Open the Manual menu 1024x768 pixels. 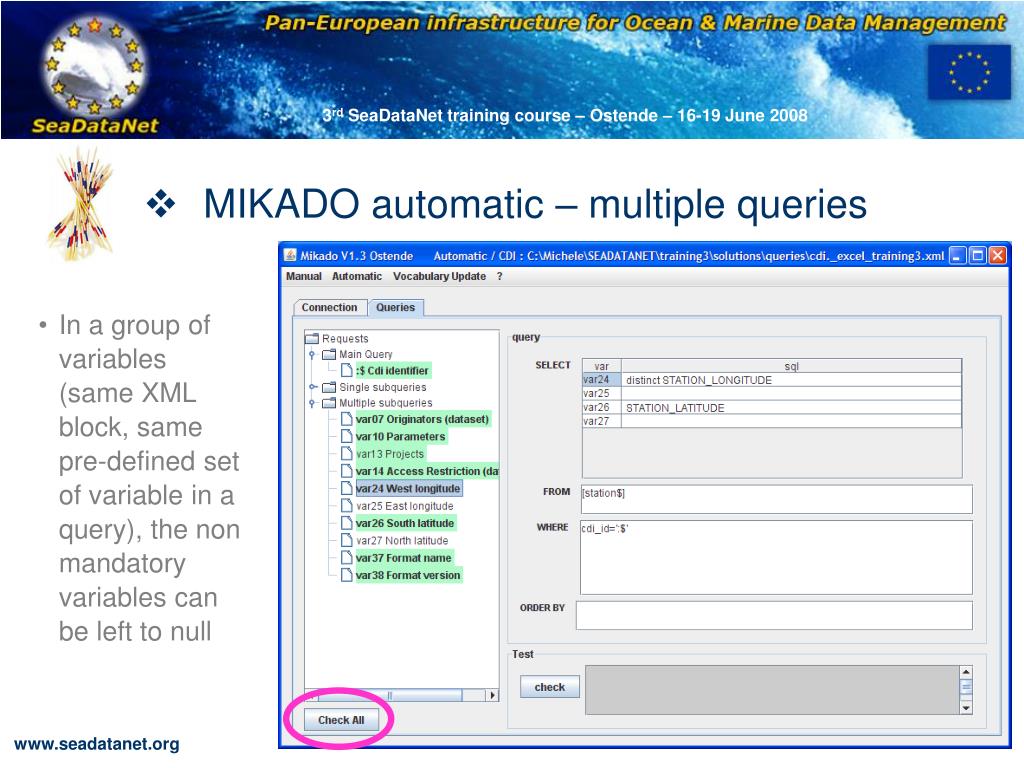(304, 276)
